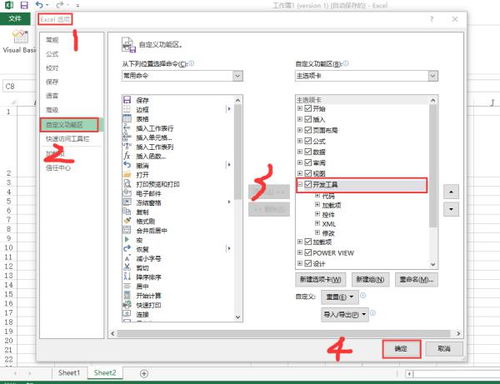Click the Move Up arrow button
The width and height of the screenshot is (500, 384).
(451, 192)
